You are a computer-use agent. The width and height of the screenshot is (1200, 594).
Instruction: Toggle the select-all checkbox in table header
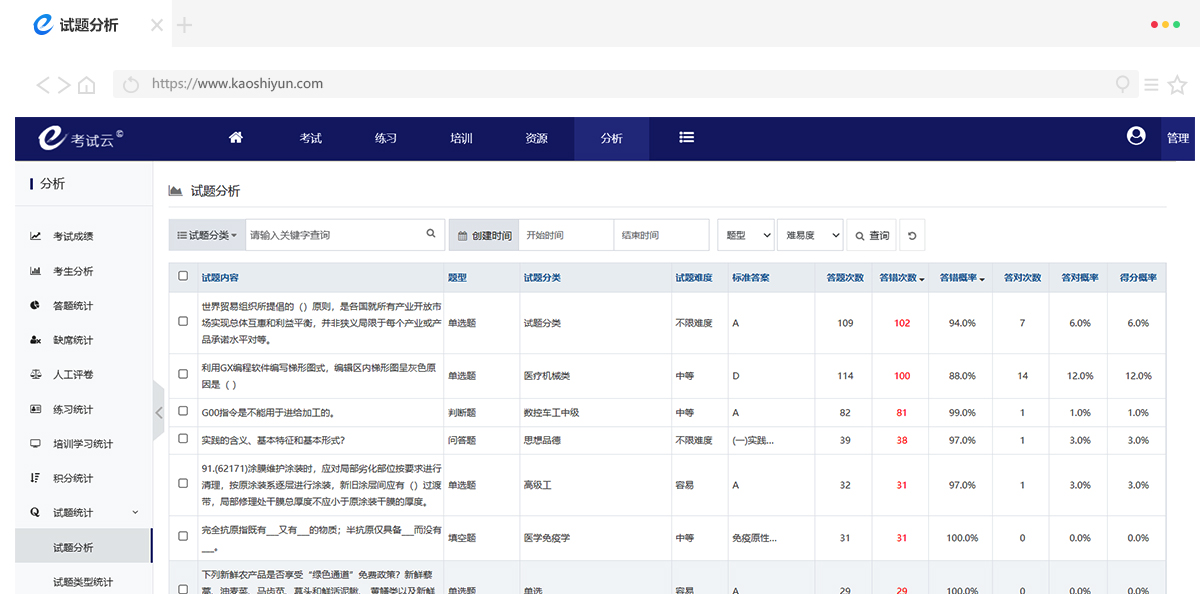(x=183, y=276)
